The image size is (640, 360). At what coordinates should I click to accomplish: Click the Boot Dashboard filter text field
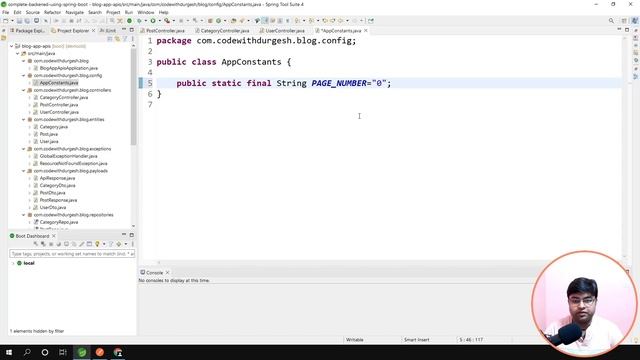[x=72, y=254]
